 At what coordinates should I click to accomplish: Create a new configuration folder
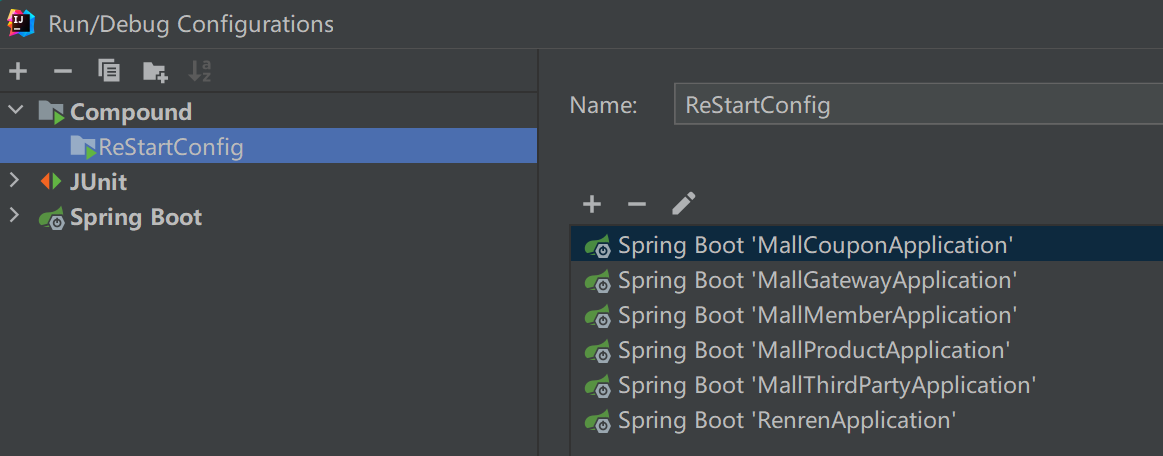click(155, 71)
